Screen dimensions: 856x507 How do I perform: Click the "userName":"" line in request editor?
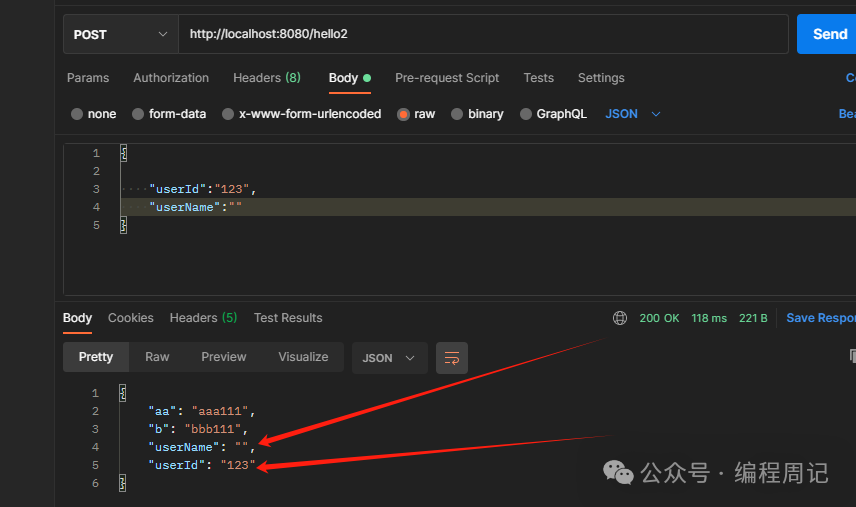pos(195,207)
